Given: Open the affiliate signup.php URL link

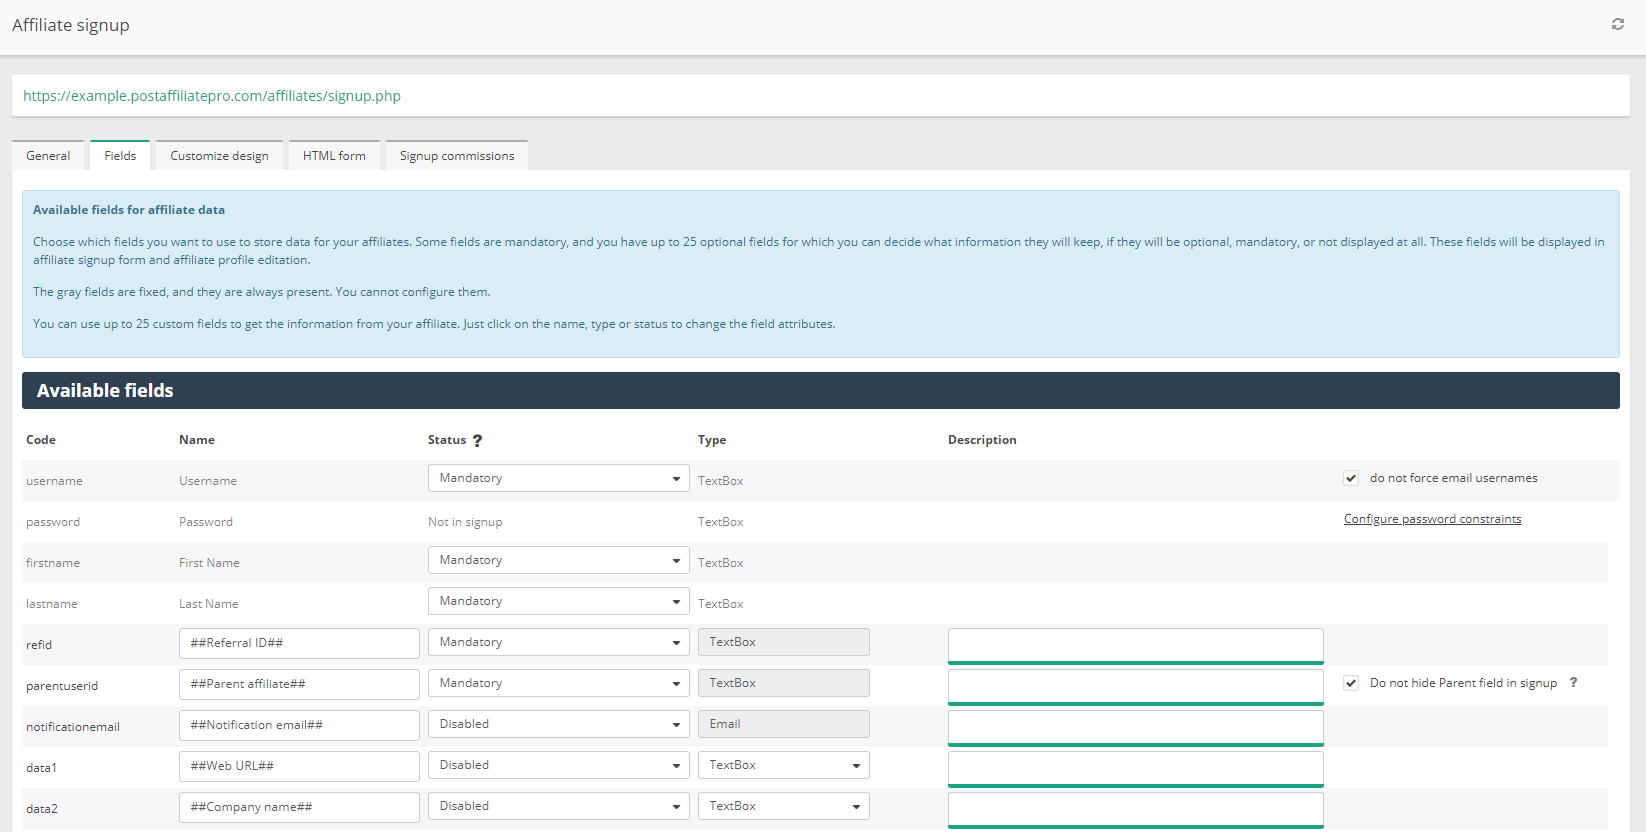Looking at the screenshot, I should pos(212,96).
